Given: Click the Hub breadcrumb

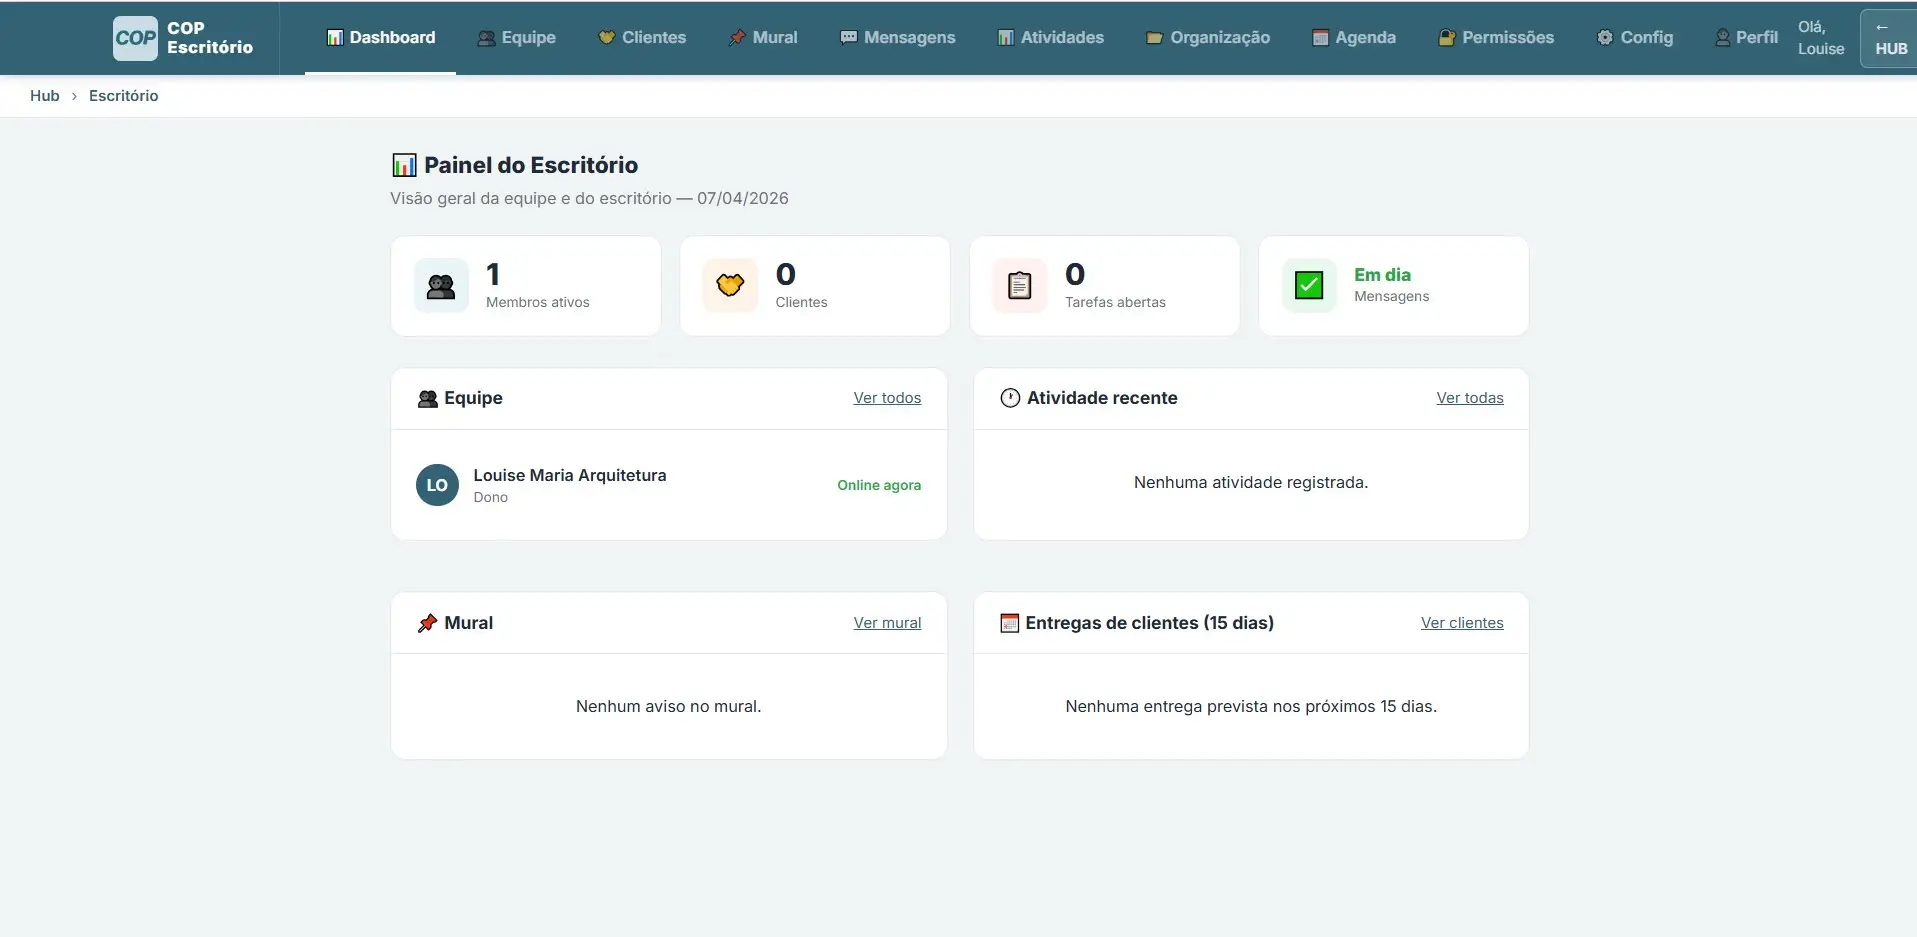Looking at the screenshot, I should pyautogui.click(x=45, y=96).
